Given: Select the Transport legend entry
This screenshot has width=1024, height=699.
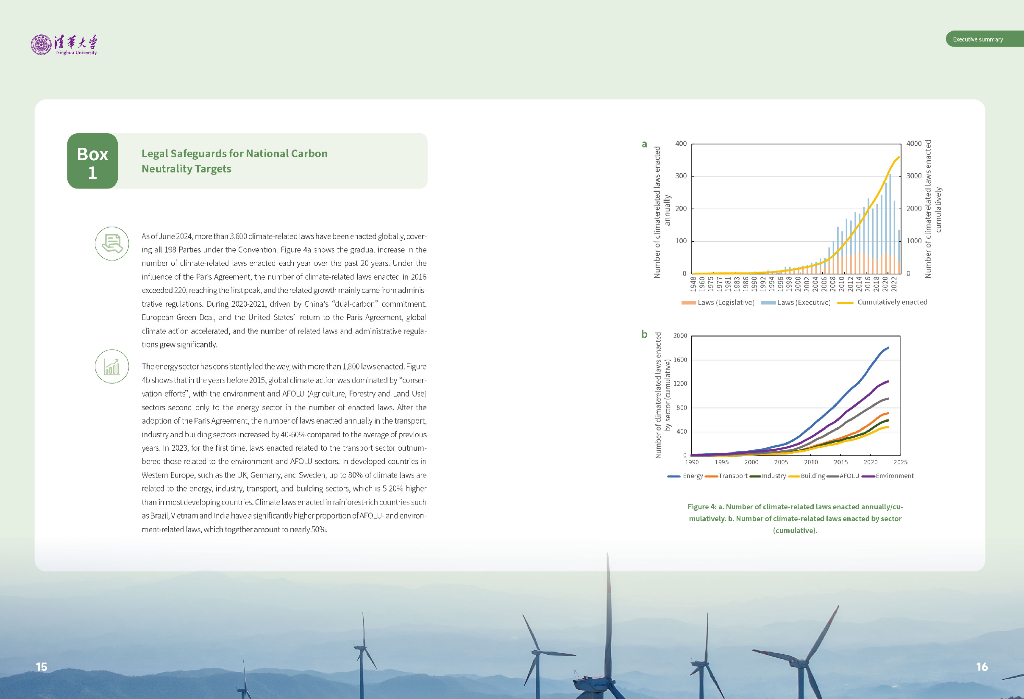Looking at the screenshot, I should tap(726, 476).
